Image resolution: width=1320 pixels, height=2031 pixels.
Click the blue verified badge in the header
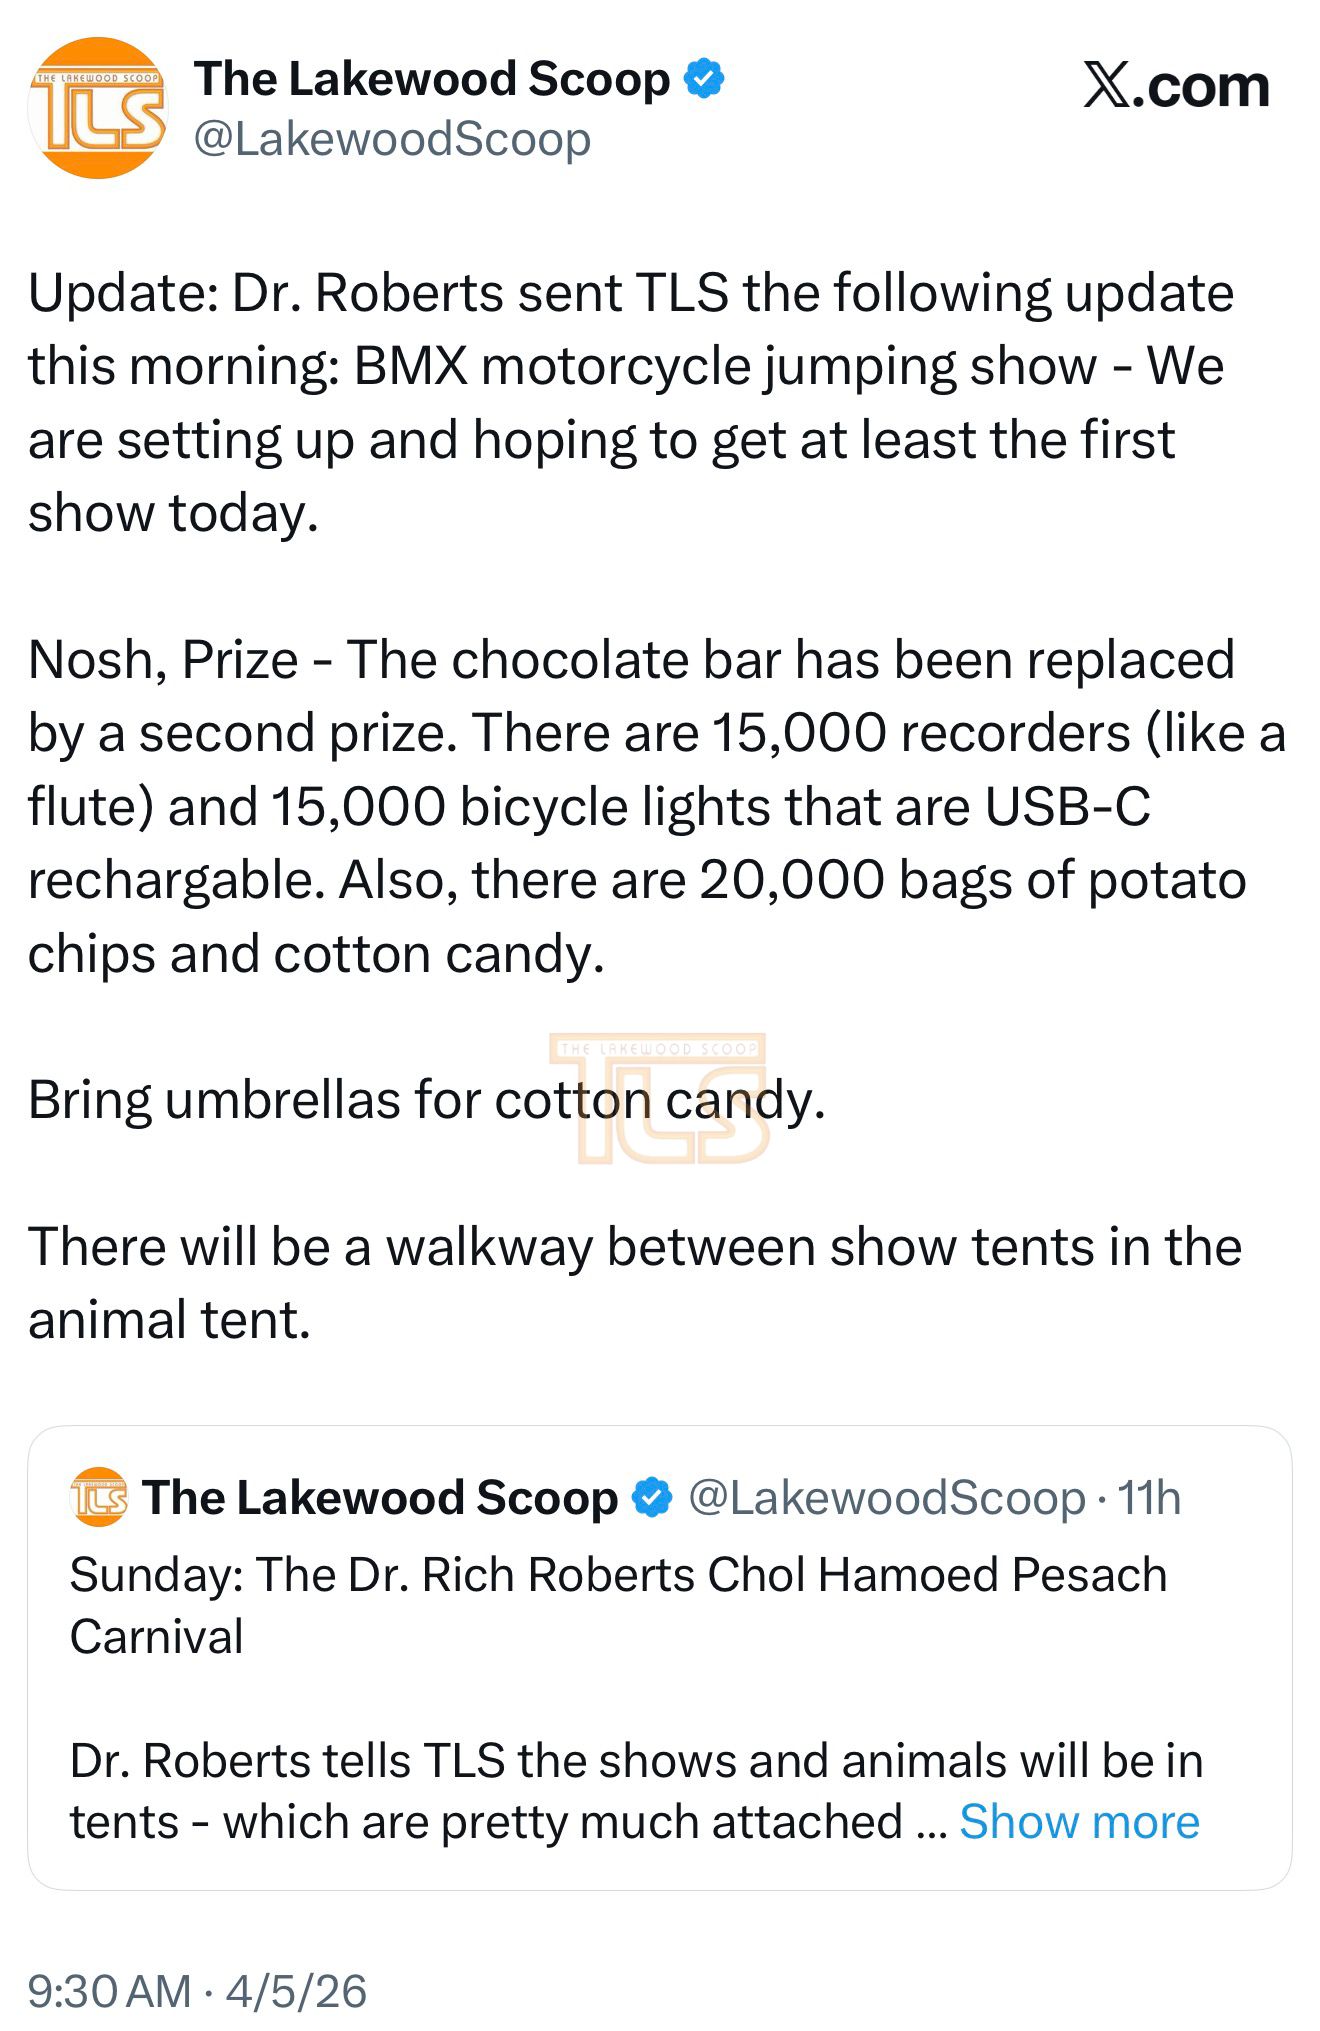(705, 79)
